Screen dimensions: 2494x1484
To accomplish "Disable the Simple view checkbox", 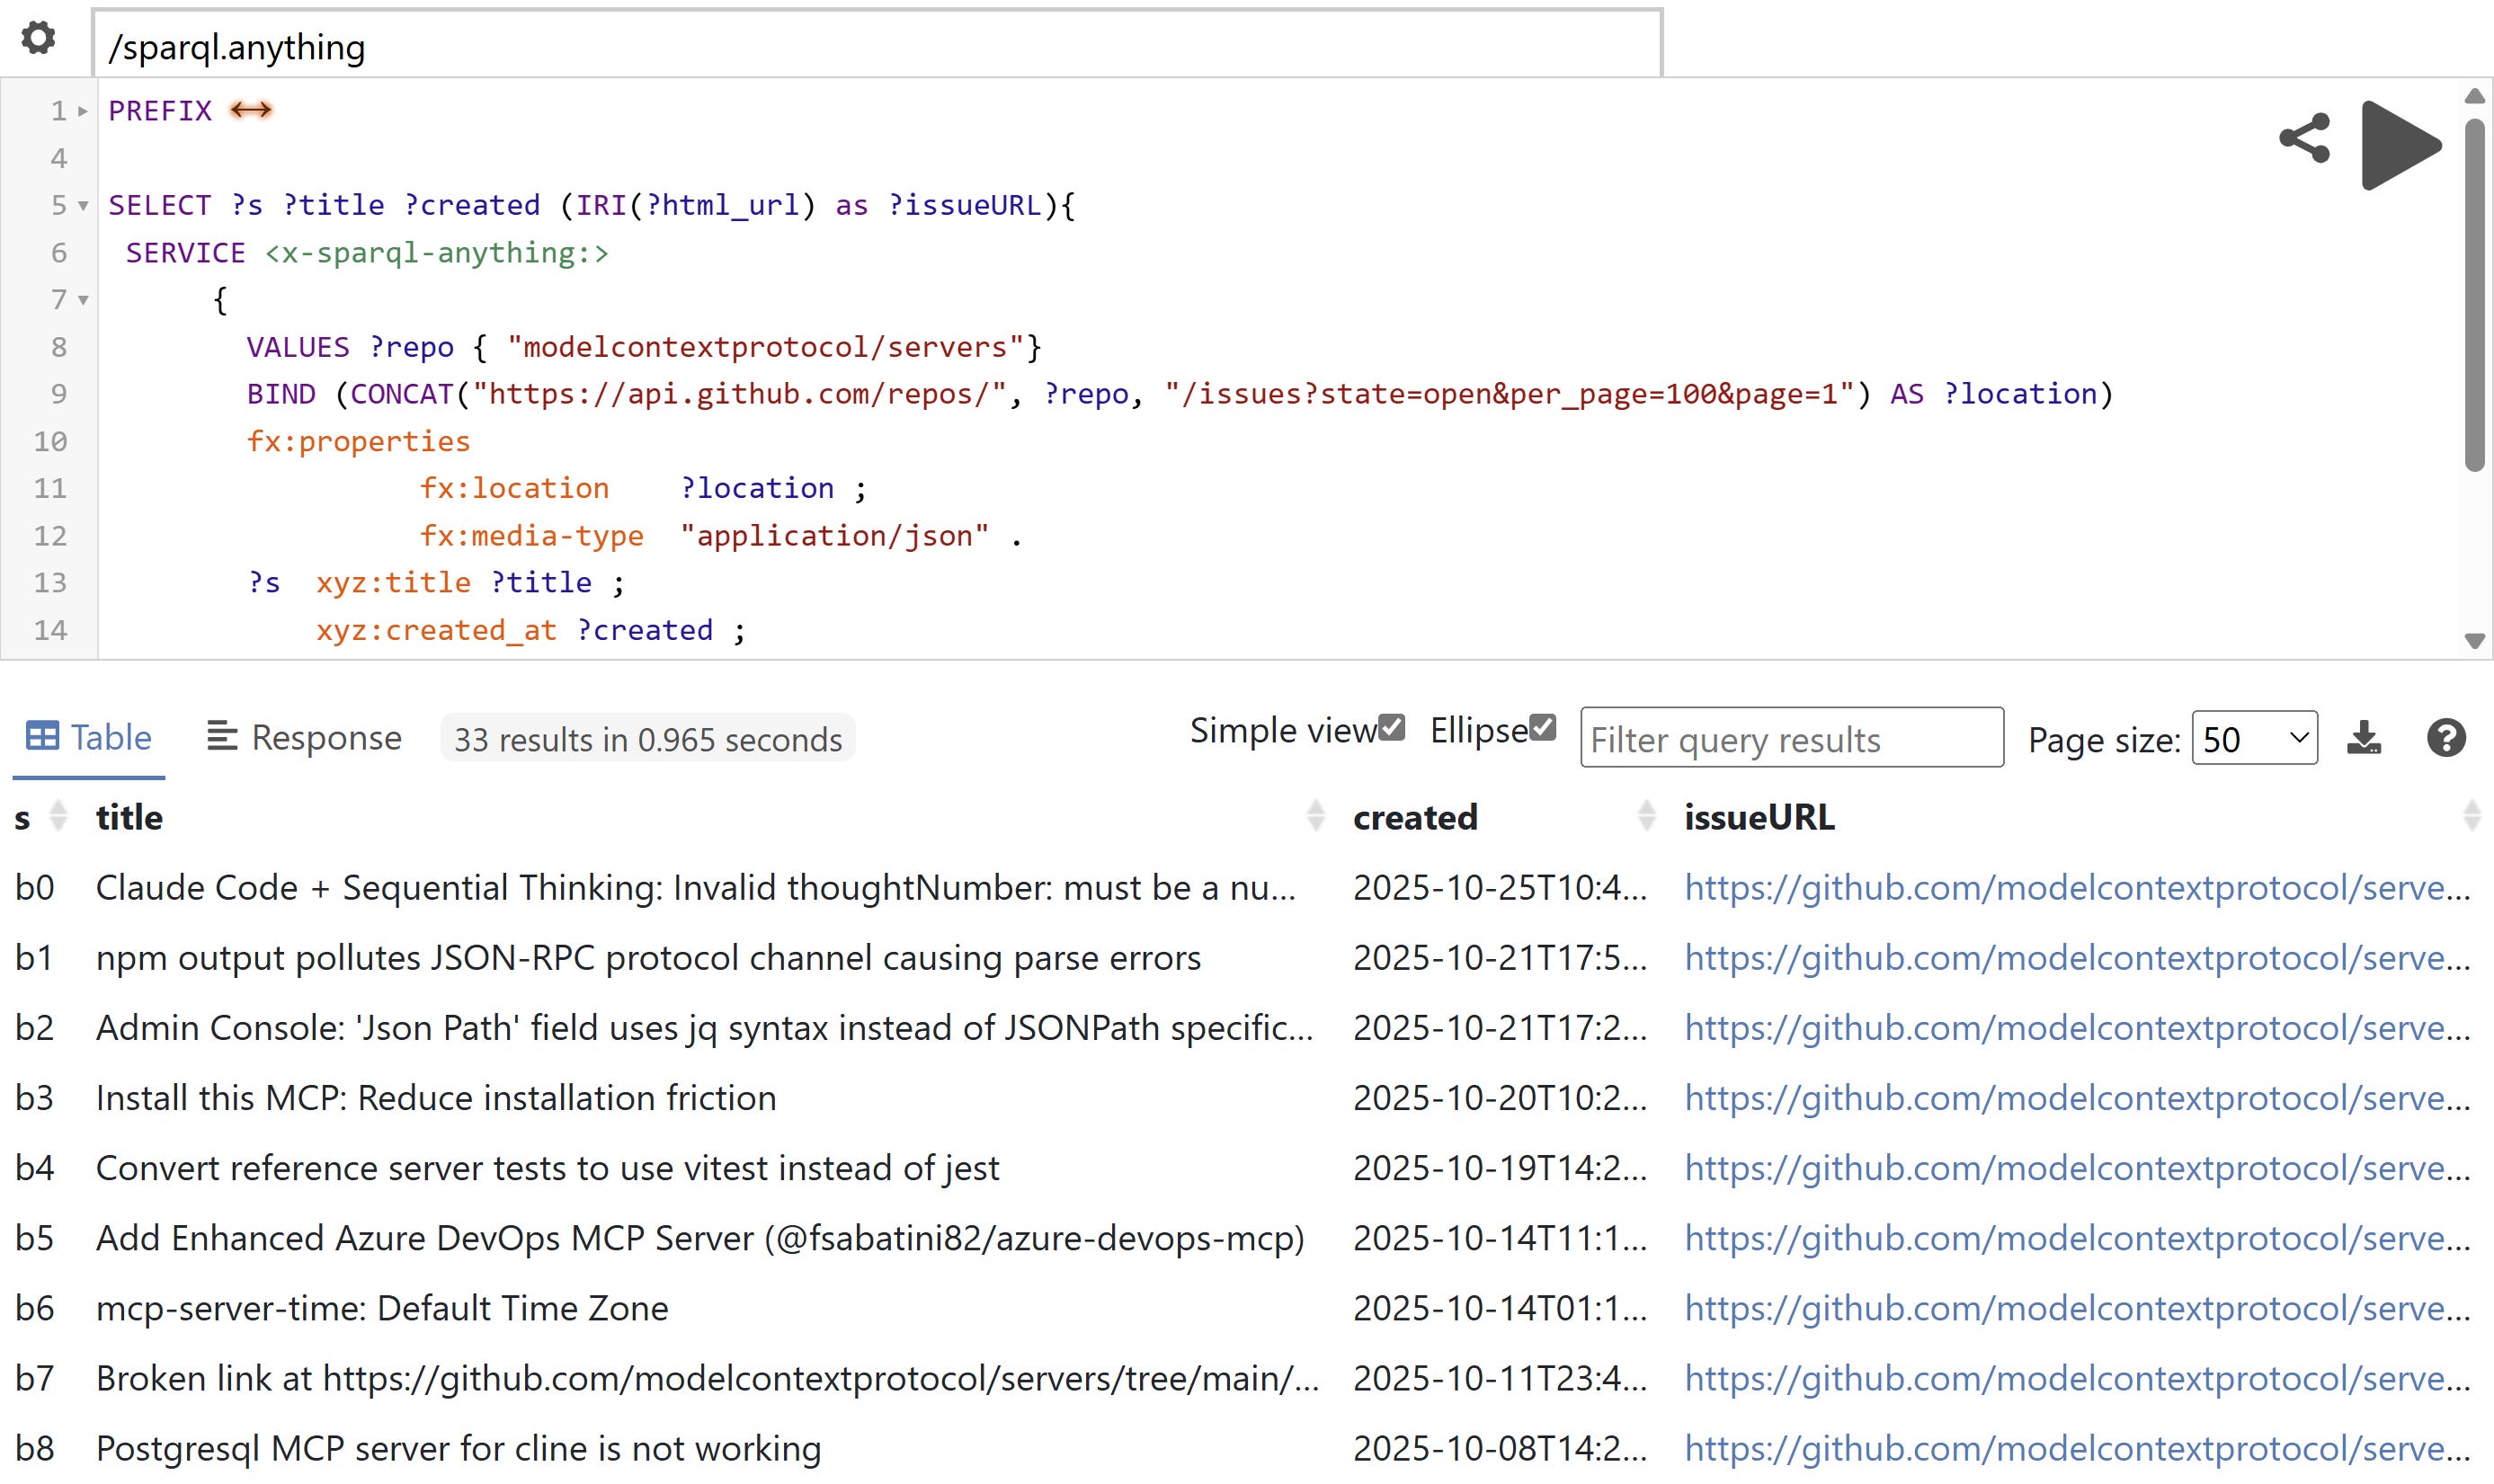I will pos(1391,727).
